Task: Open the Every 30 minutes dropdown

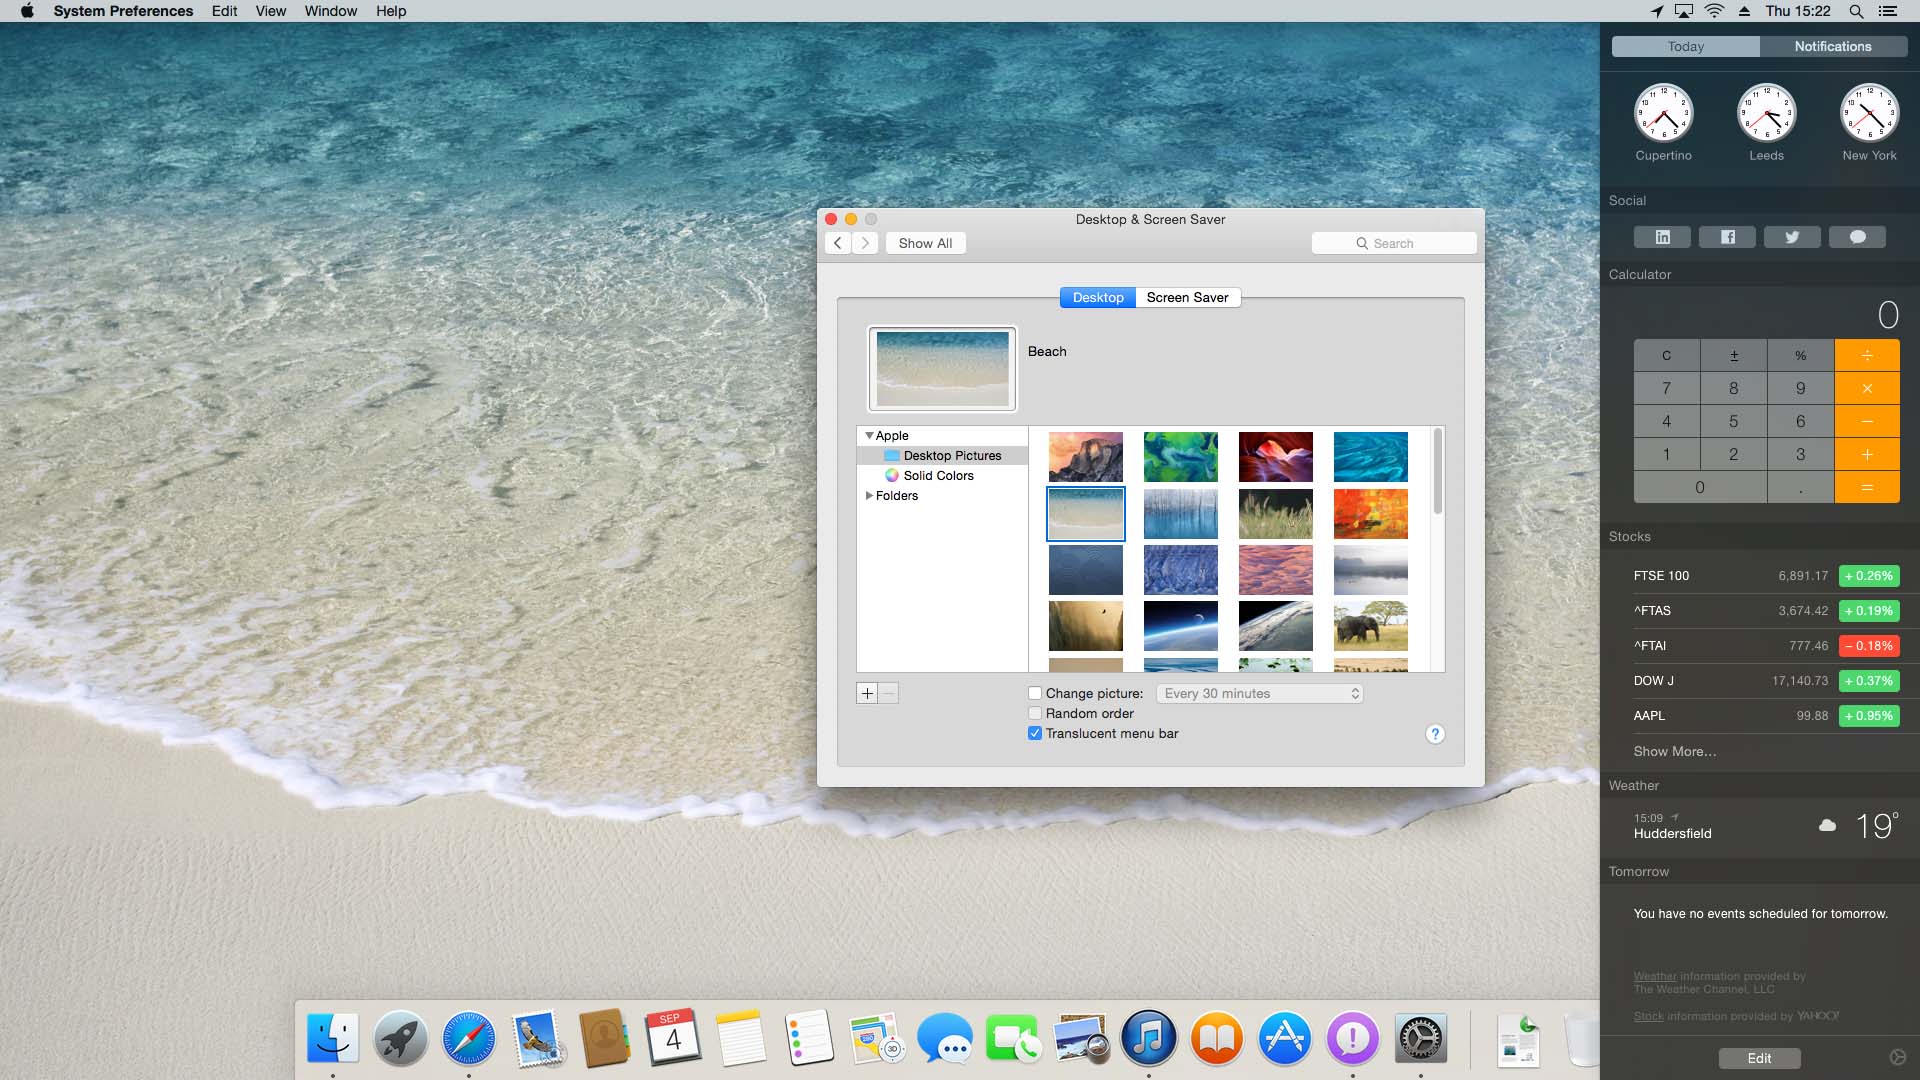Action: [1260, 693]
